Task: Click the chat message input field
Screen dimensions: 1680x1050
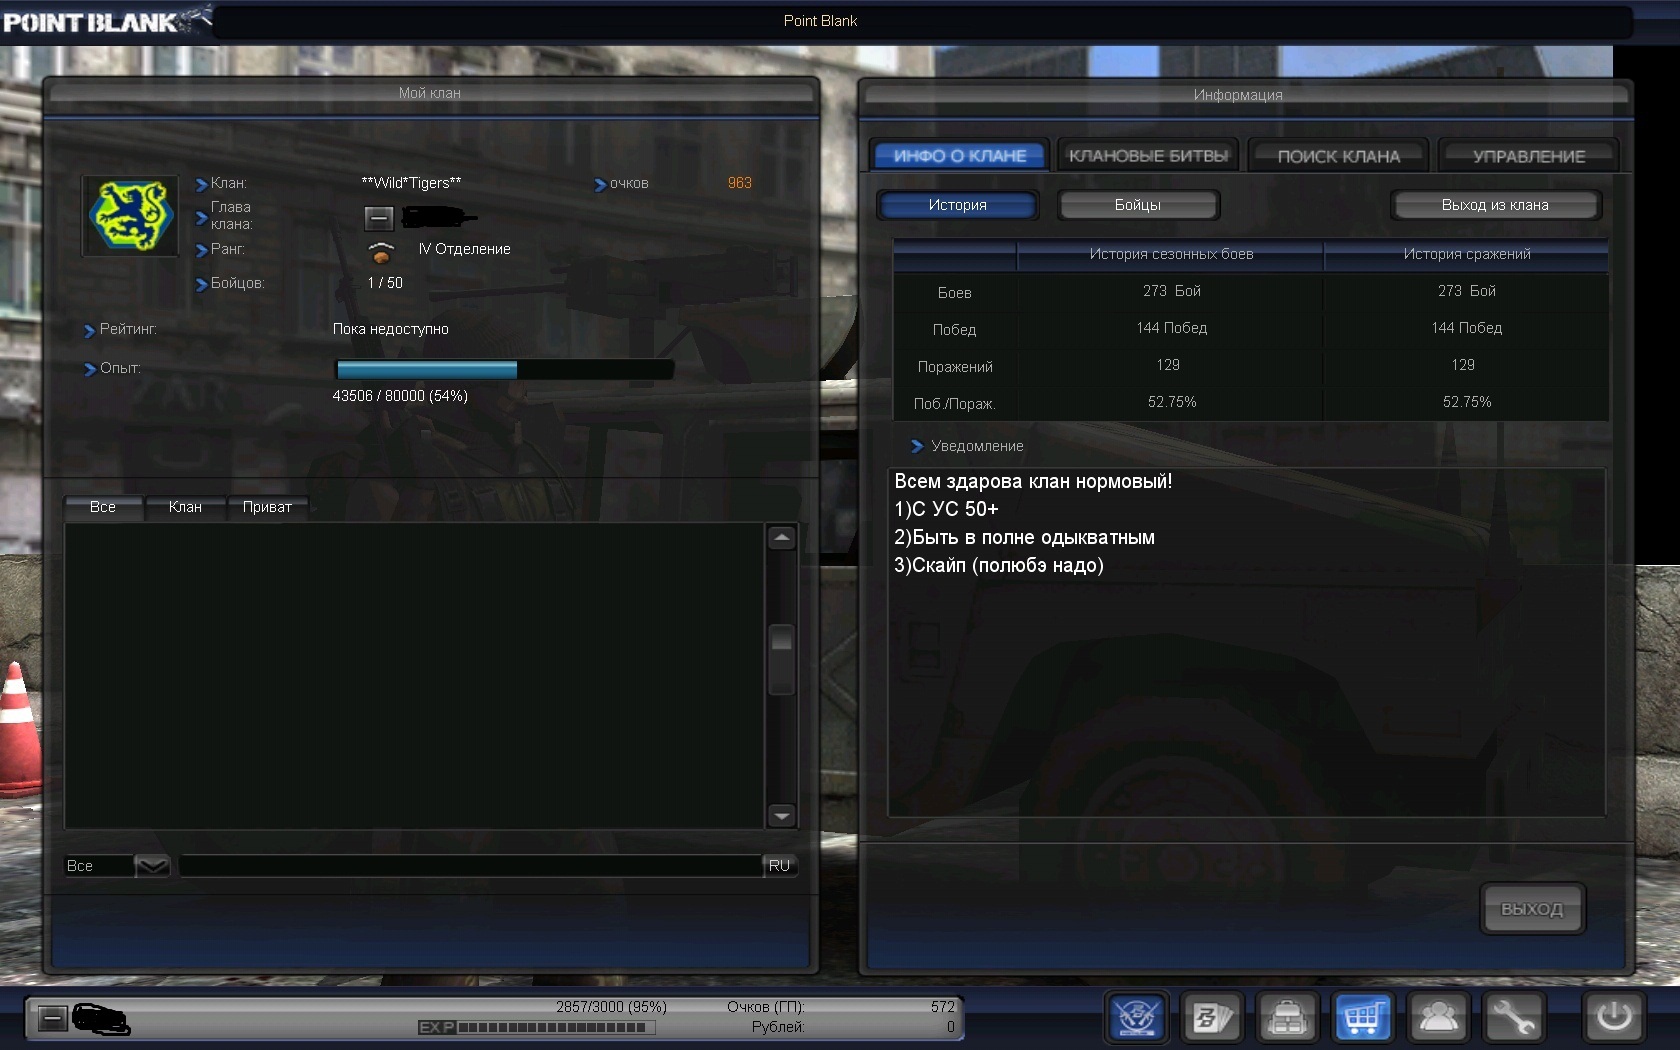Action: coord(470,866)
